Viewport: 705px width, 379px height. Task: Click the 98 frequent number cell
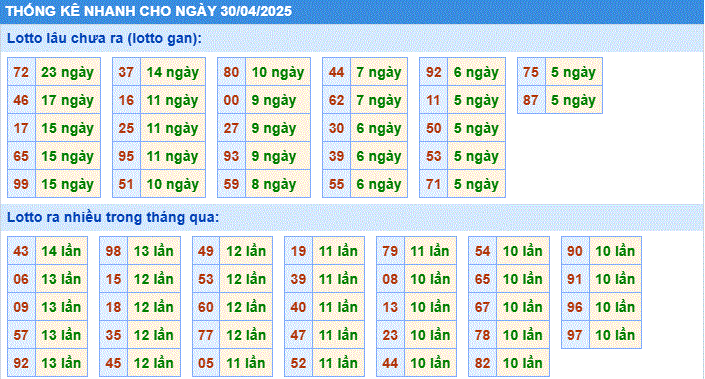tap(113, 251)
